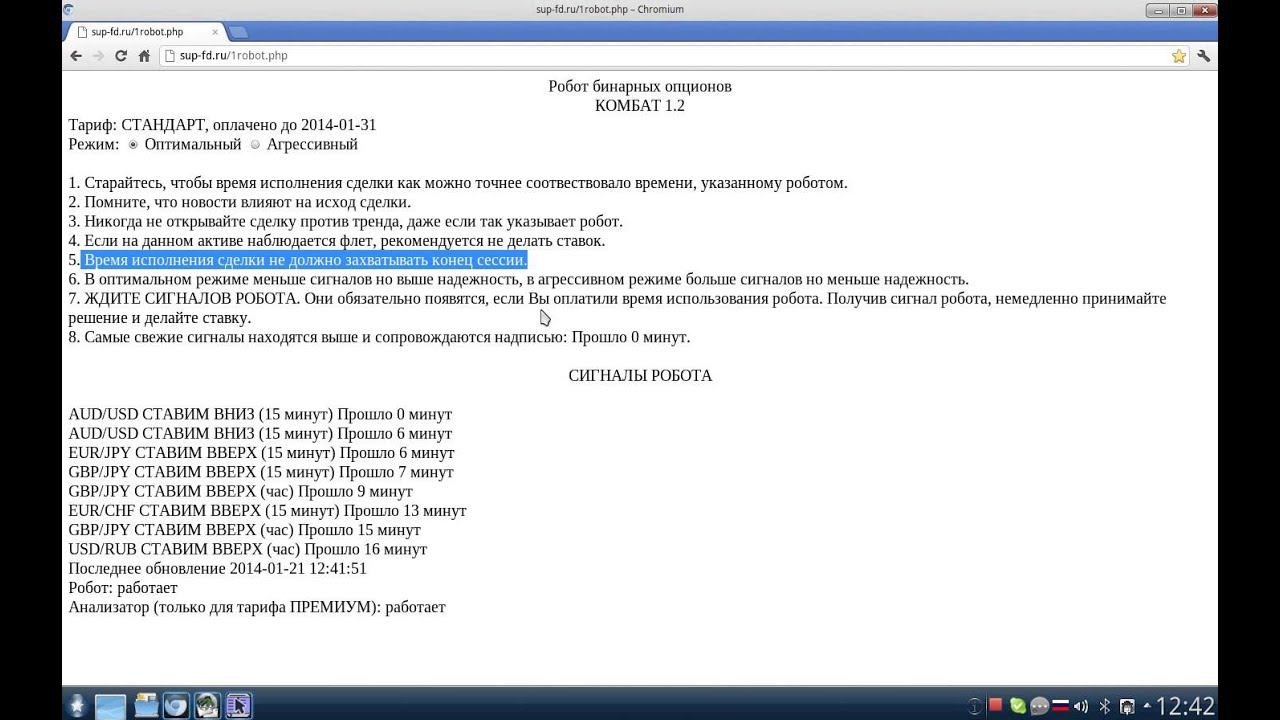Screen dimensions: 1280x720
Task: Click rule 1 about время исполнения сделки
Action: (458, 183)
